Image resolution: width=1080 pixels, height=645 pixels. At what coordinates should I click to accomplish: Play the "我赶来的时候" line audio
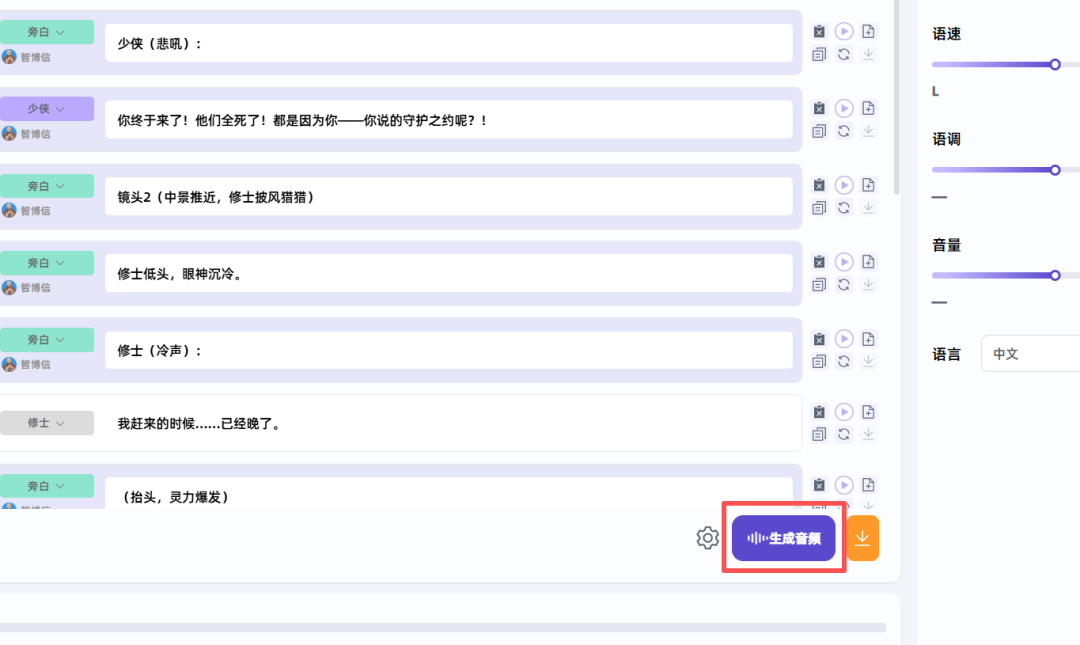click(x=844, y=412)
